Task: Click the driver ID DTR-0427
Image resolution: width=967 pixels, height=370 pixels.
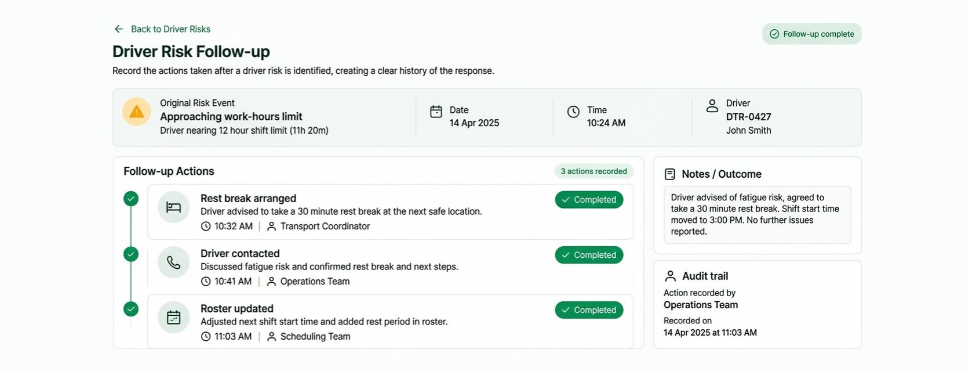Action: (x=749, y=117)
